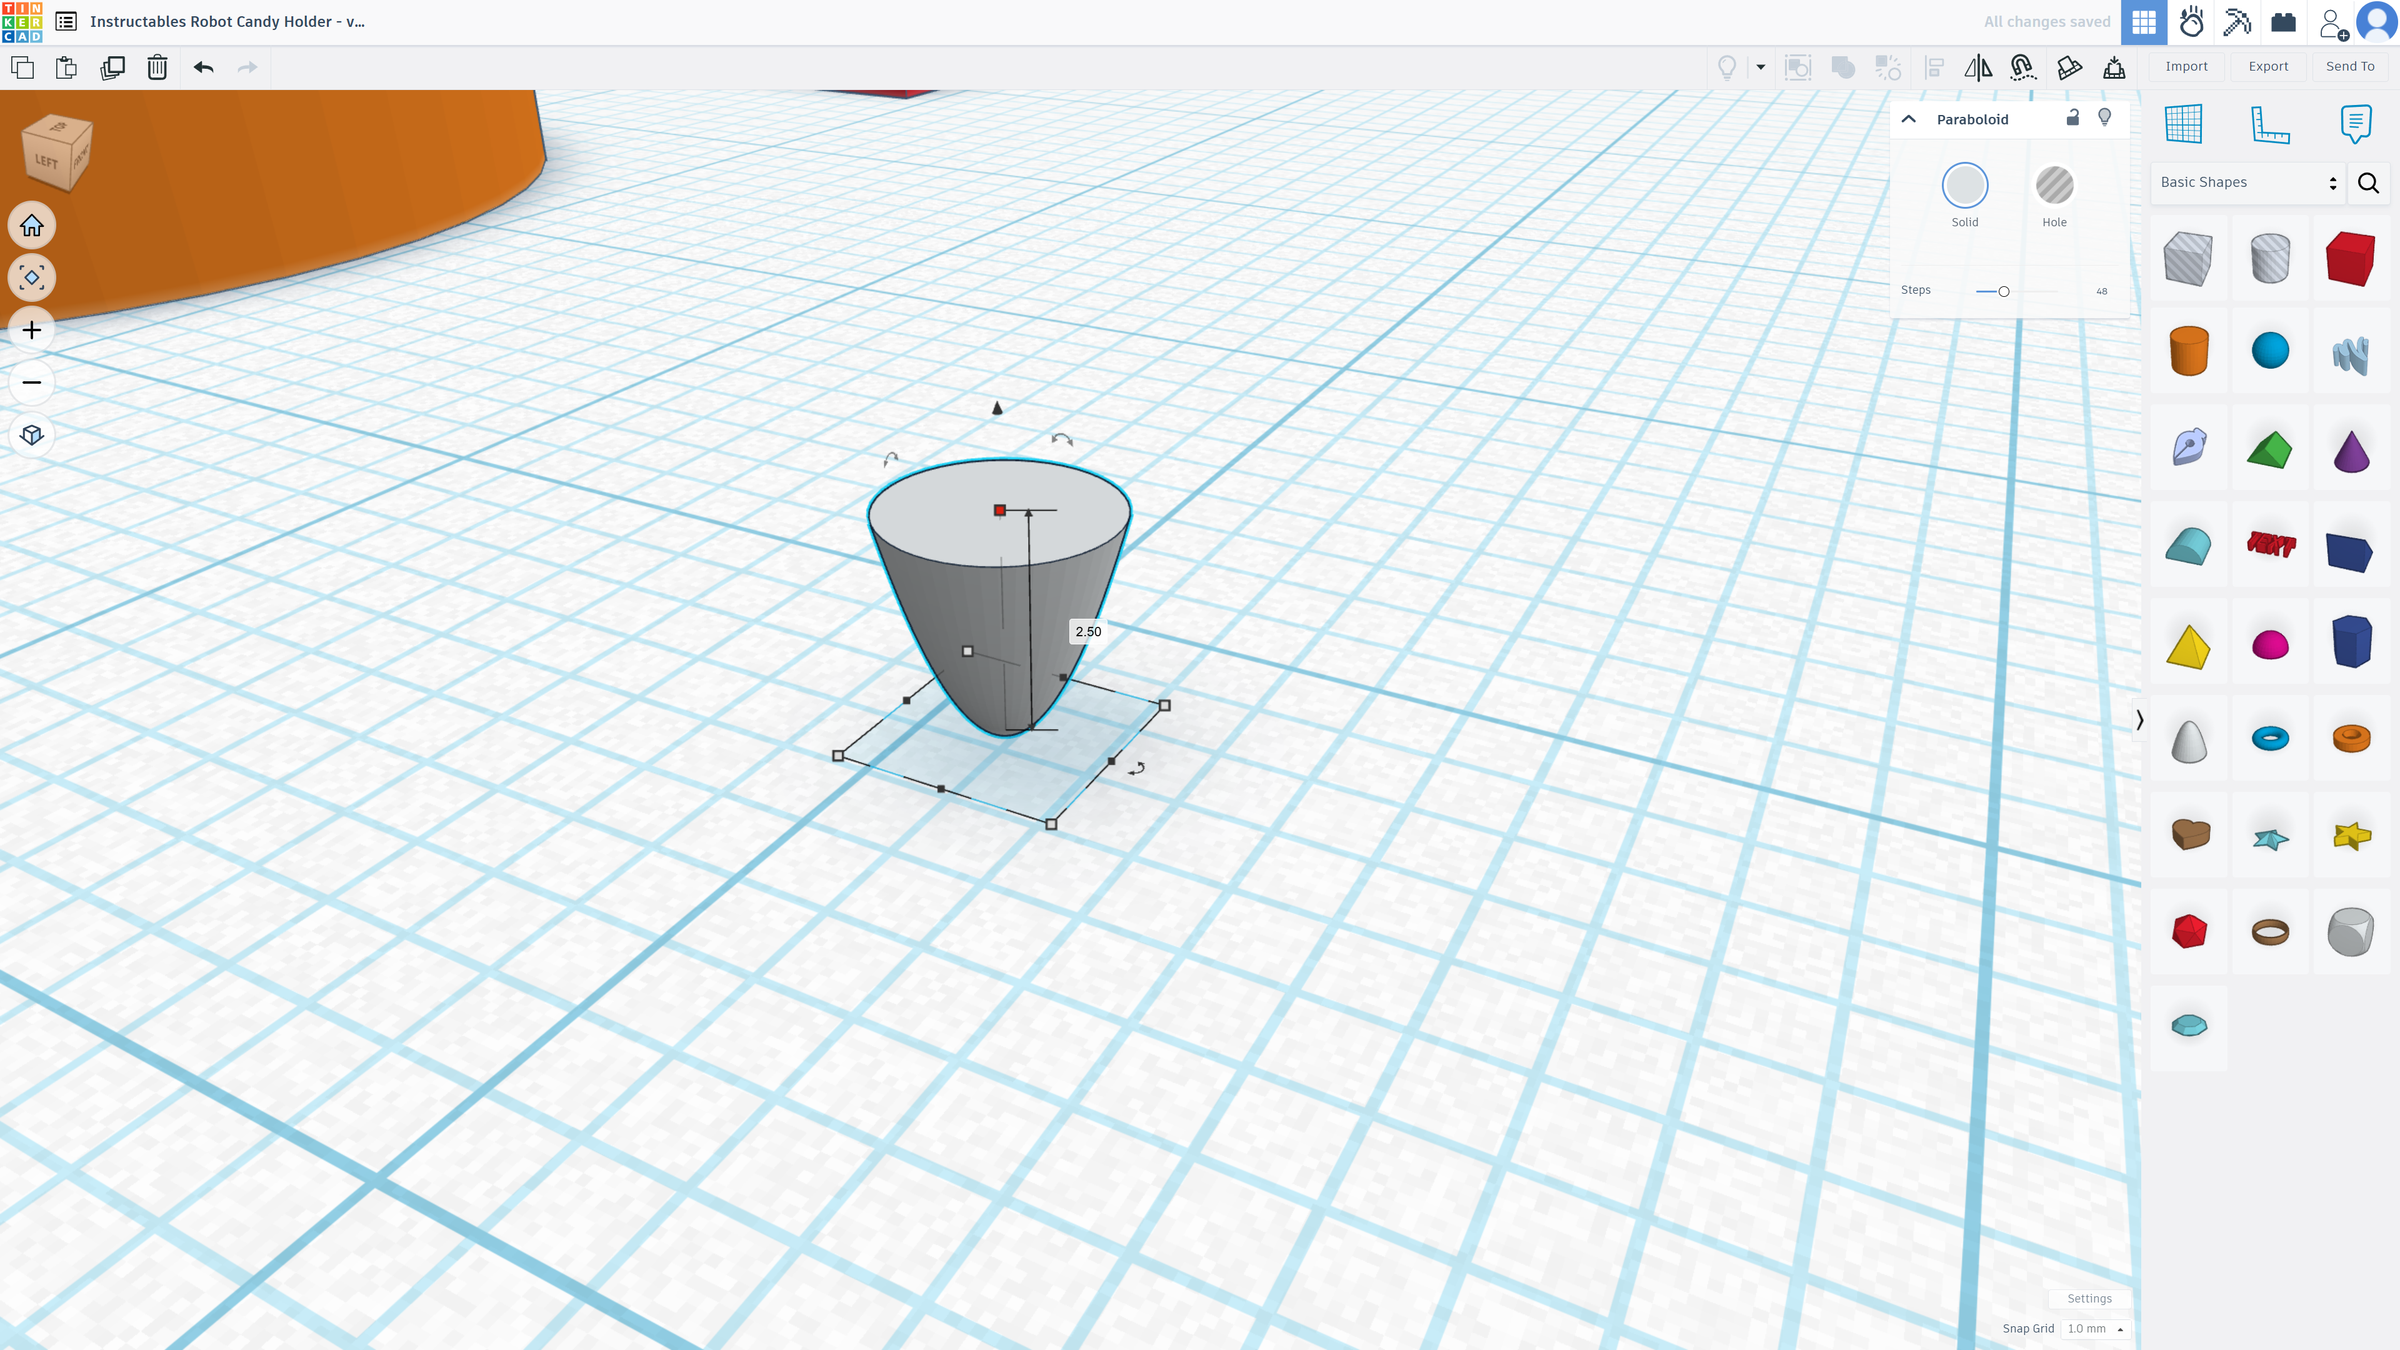Click the Show all lightbulb icon

(1727, 67)
